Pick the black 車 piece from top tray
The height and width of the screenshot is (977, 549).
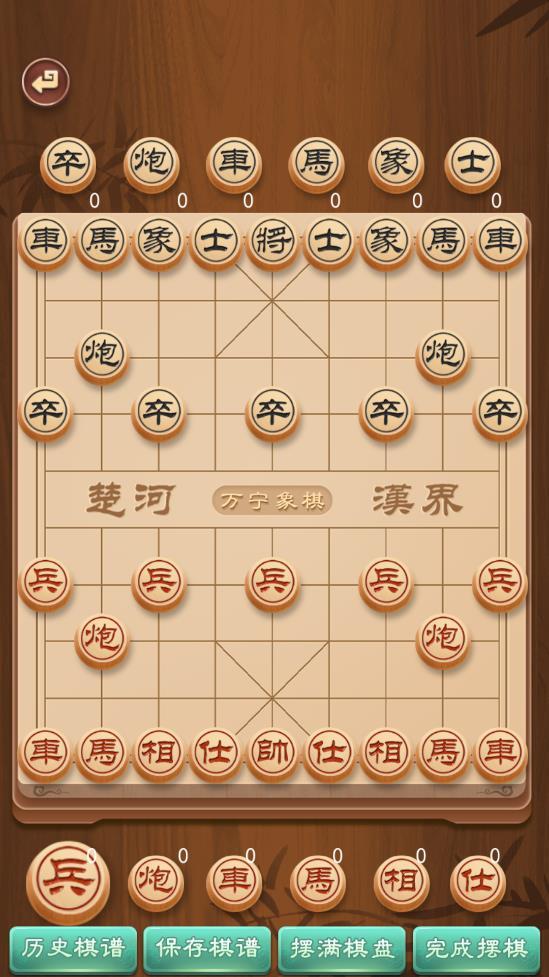point(234,164)
